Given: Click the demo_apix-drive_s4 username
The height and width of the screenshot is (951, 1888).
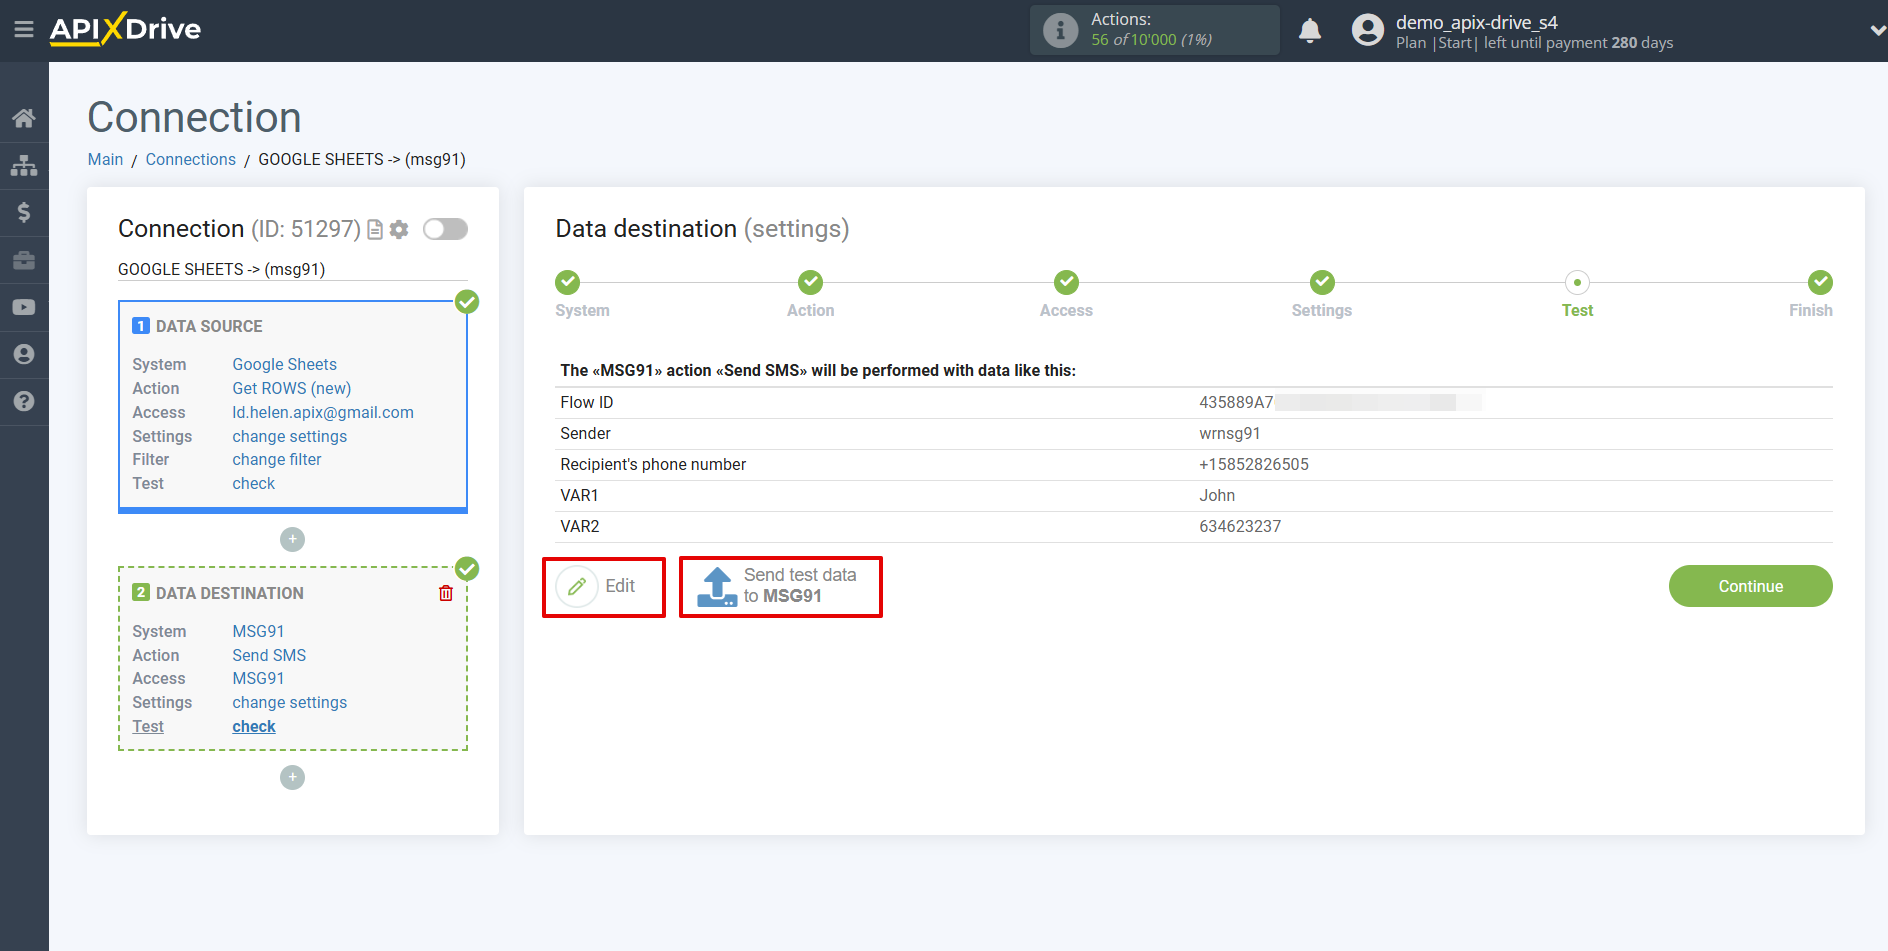Looking at the screenshot, I should click(1476, 22).
